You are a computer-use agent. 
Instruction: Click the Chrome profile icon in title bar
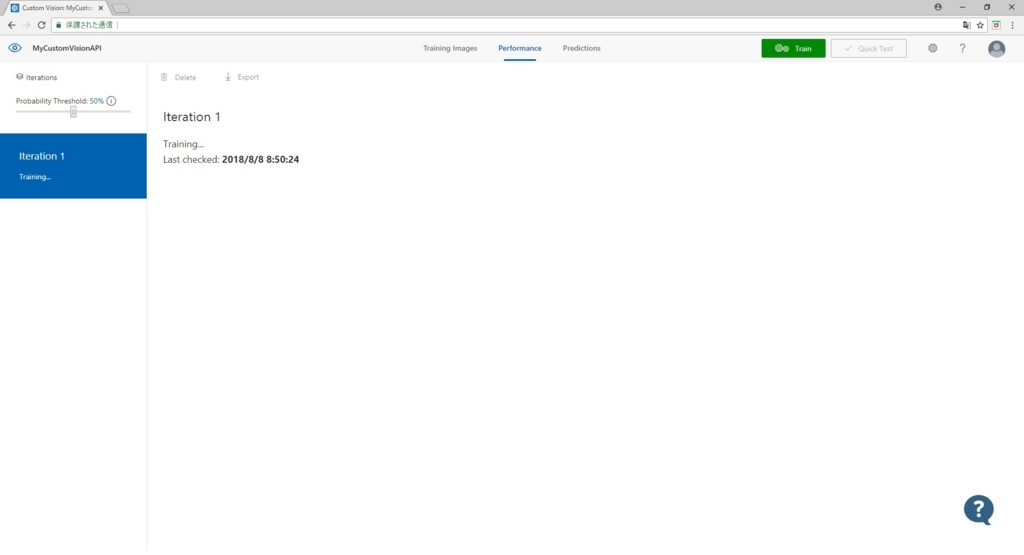[938, 7]
